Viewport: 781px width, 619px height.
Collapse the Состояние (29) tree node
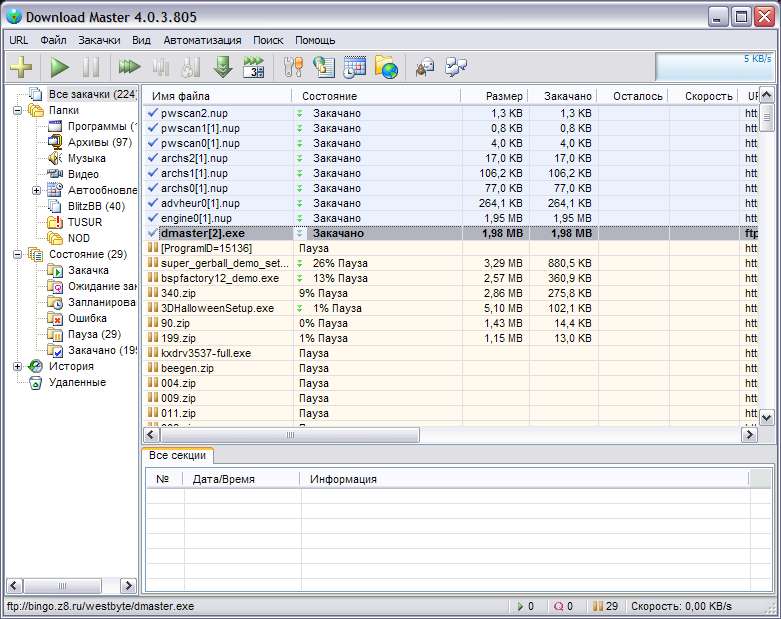coord(17,254)
